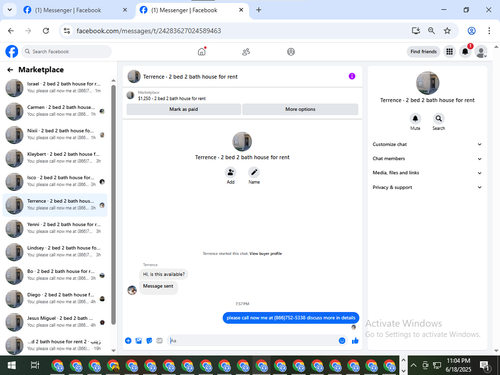Expand Chat members section
The height and width of the screenshot is (375, 500).
[427, 159]
